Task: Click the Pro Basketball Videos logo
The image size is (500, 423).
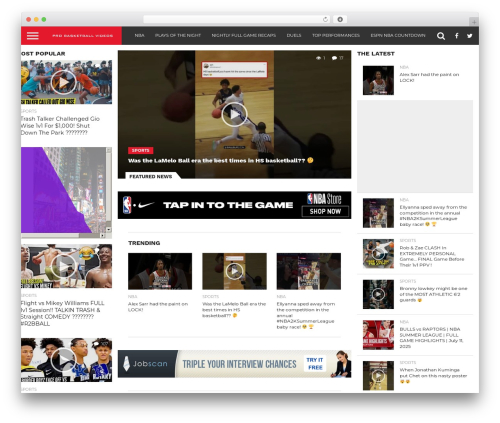Action: (x=83, y=36)
